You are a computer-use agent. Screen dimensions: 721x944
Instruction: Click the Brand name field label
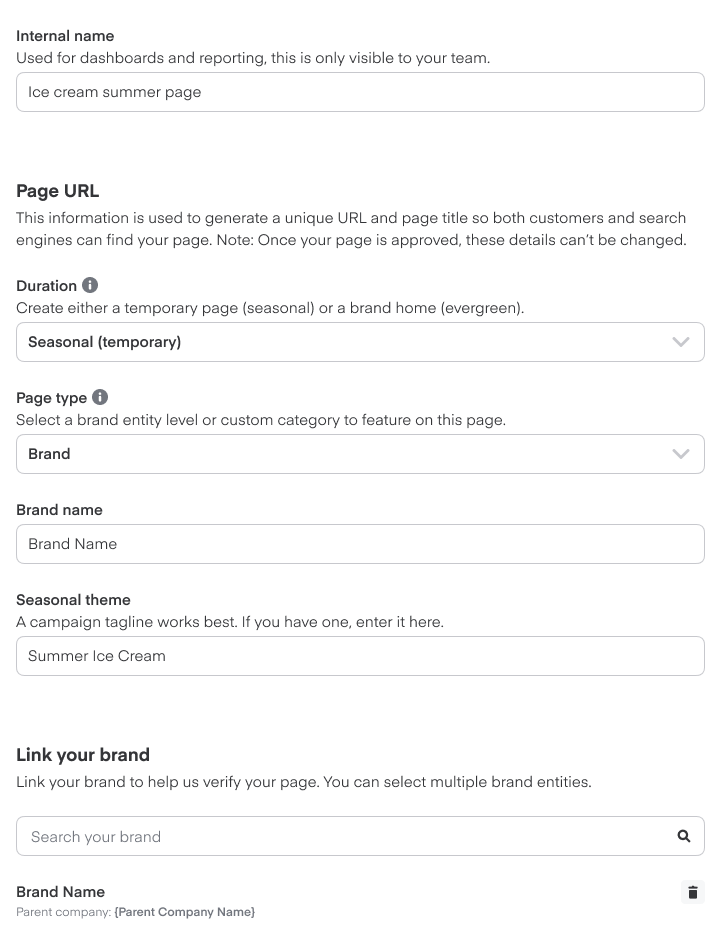pyautogui.click(x=59, y=510)
